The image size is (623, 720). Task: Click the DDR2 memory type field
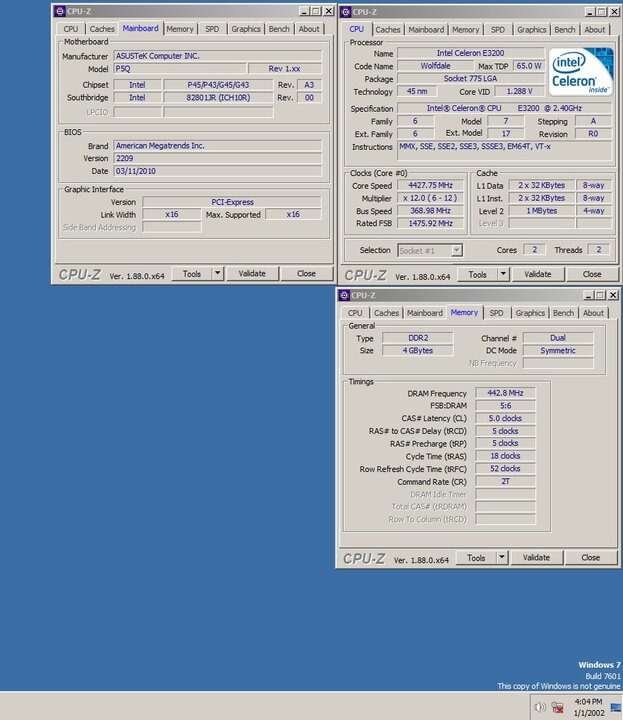tap(418, 338)
